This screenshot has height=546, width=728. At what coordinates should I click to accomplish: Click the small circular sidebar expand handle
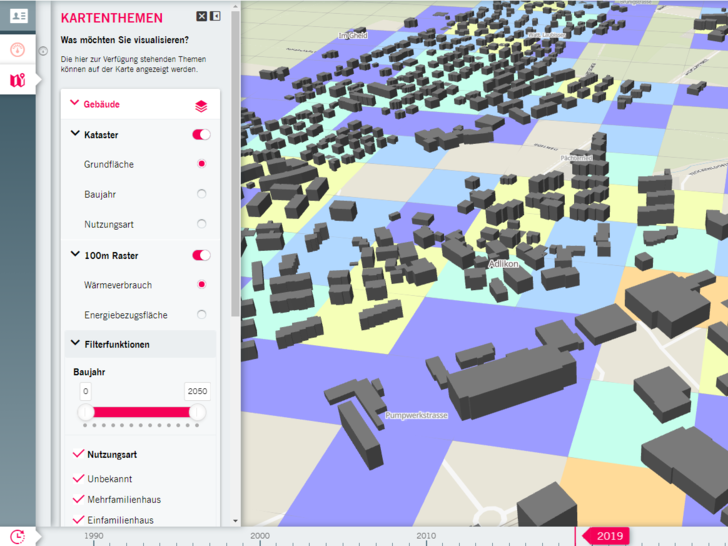click(x=43, y=51)
